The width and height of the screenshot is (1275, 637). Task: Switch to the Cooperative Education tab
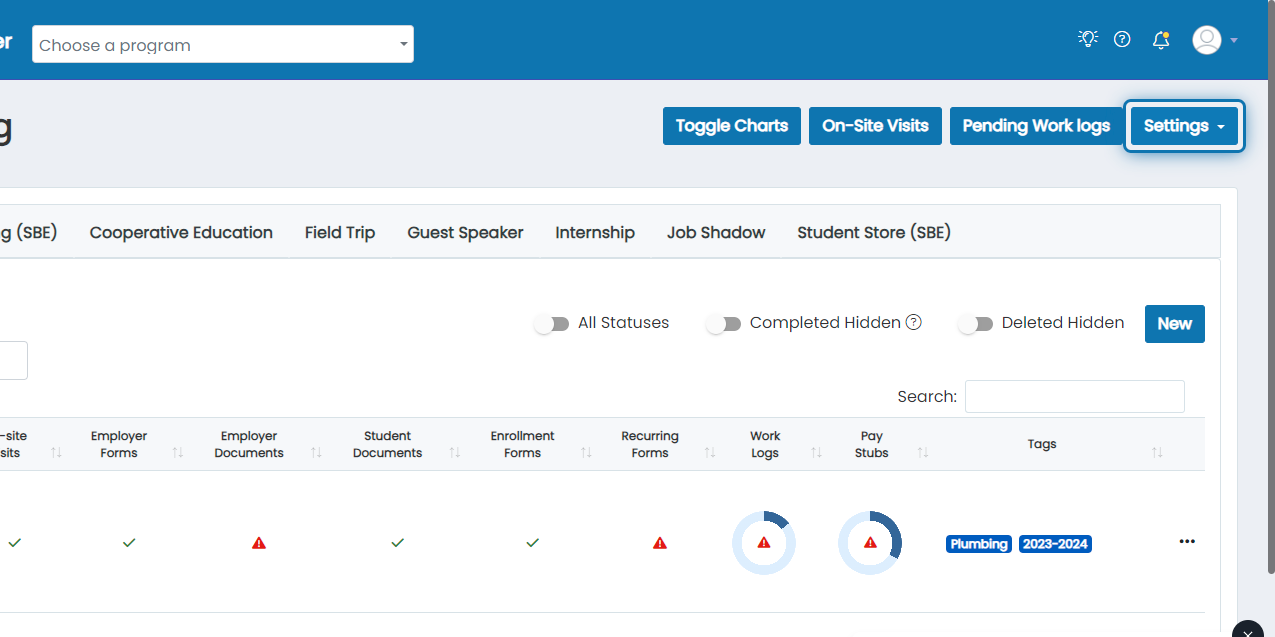[x=181, y=232]
